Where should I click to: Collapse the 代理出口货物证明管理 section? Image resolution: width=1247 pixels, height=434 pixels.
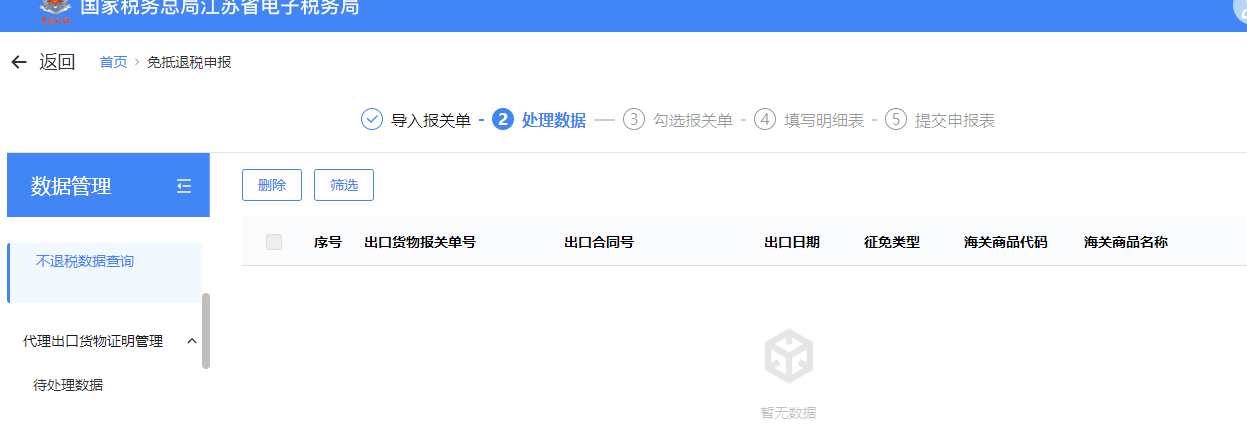pos(192,341)
